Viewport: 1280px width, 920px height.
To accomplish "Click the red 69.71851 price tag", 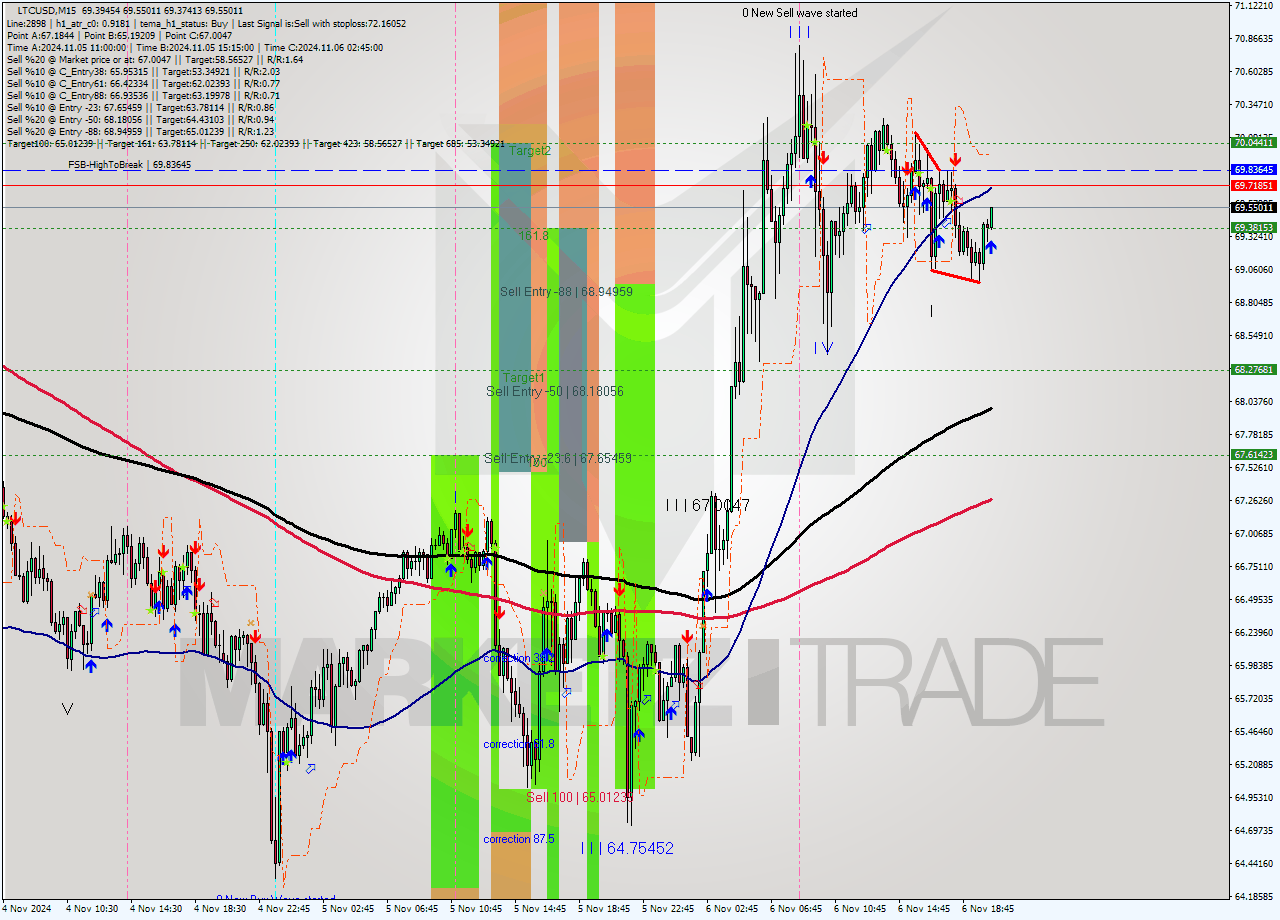I will pos(1254,186).
